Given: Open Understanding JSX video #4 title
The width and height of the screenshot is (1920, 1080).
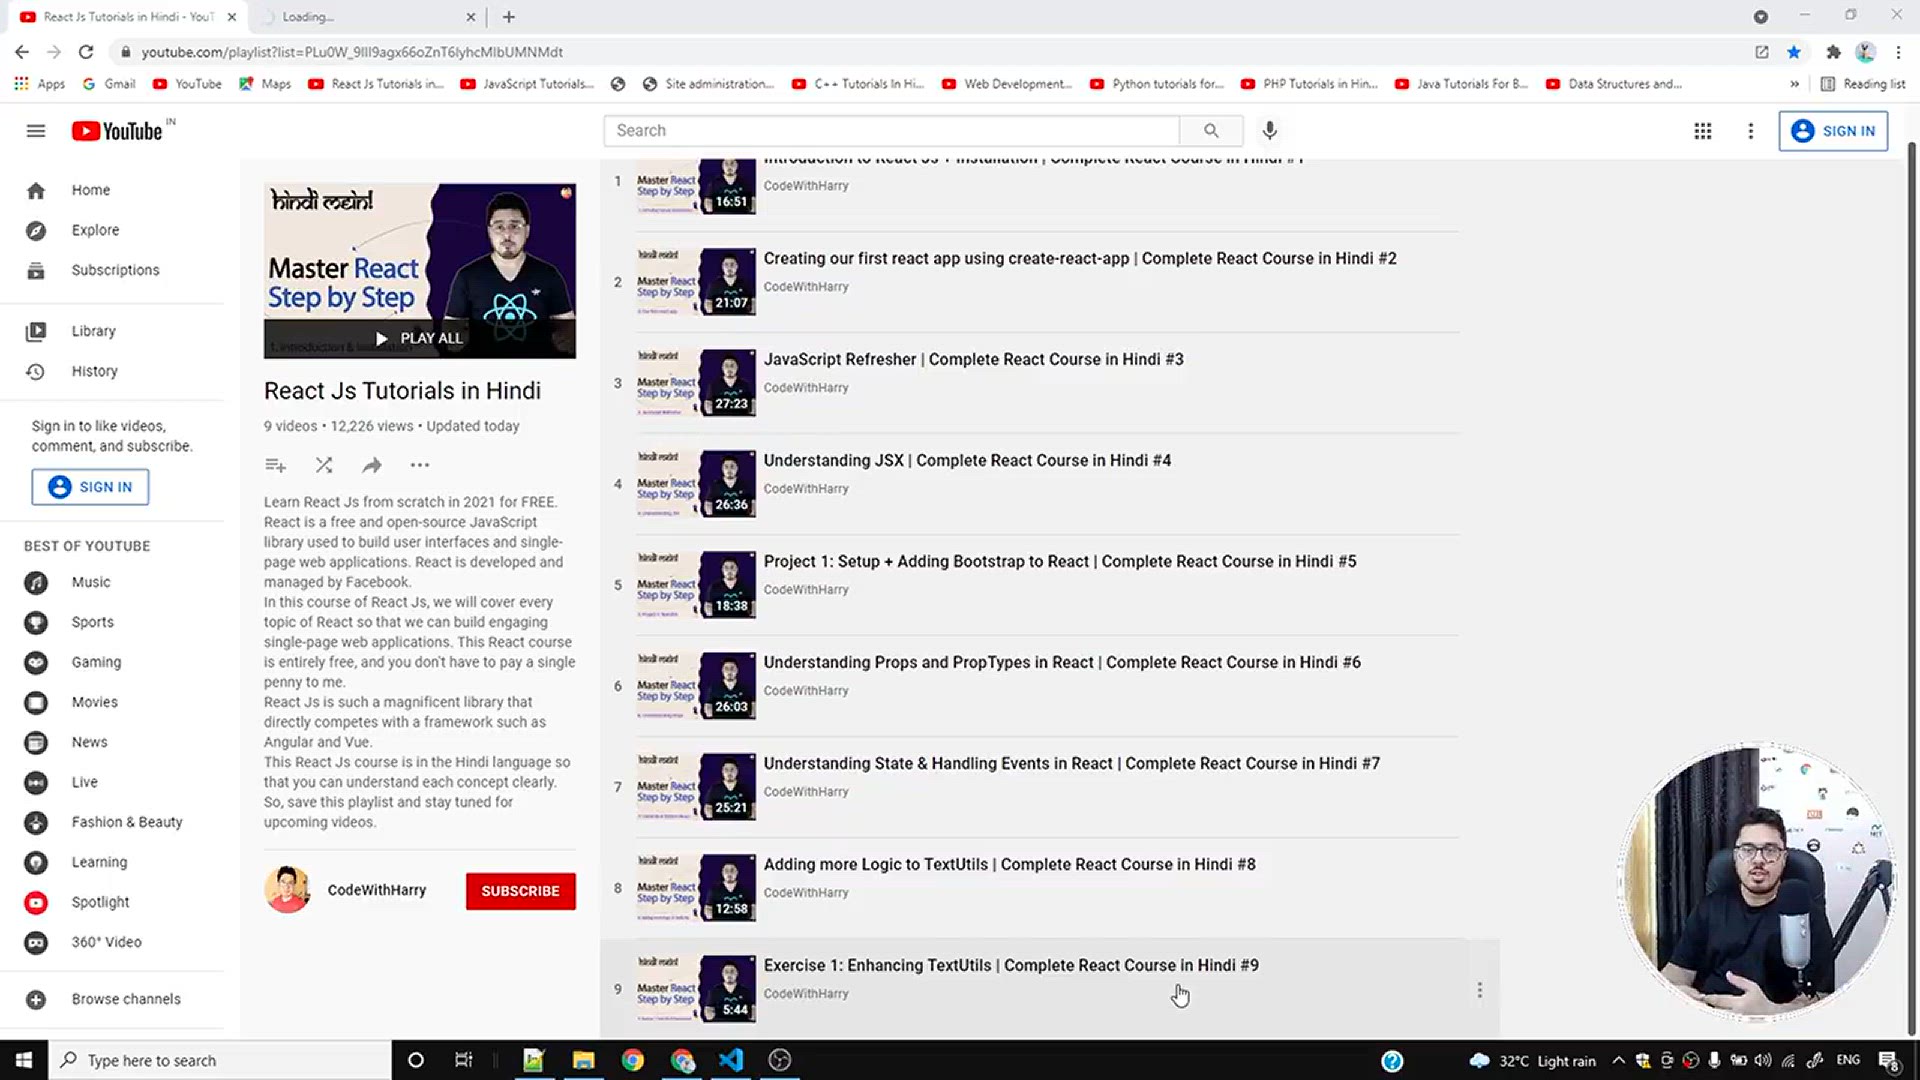Looking at the screenshot, I should click(x=967, y=460).
